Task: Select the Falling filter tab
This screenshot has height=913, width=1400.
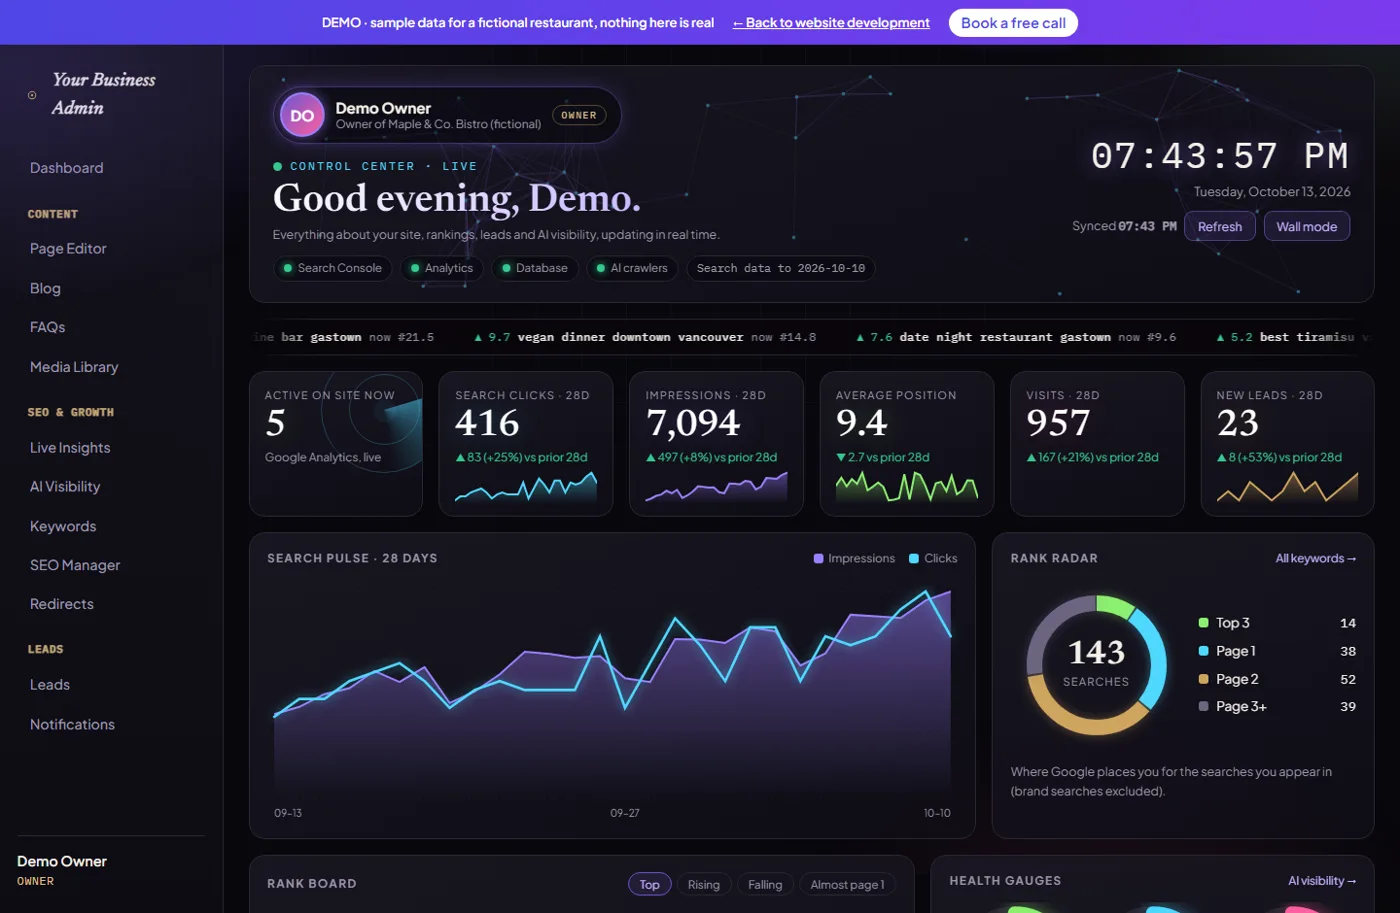Action: point(765,884)
